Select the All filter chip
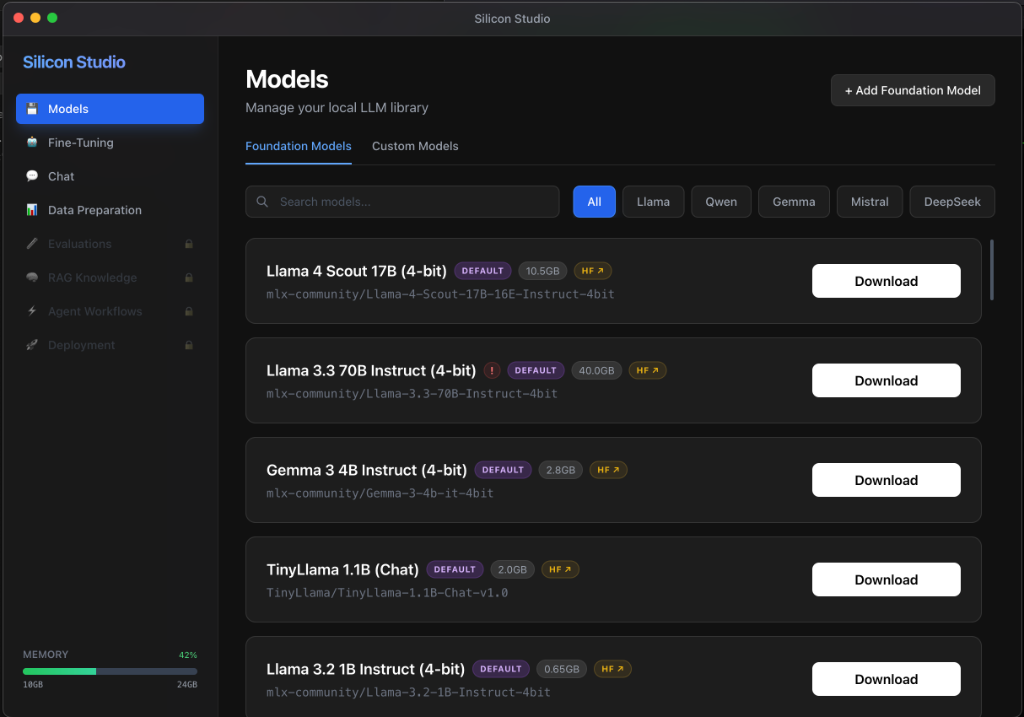Viewport: 1024px width, 717px height. coord(594,202)
